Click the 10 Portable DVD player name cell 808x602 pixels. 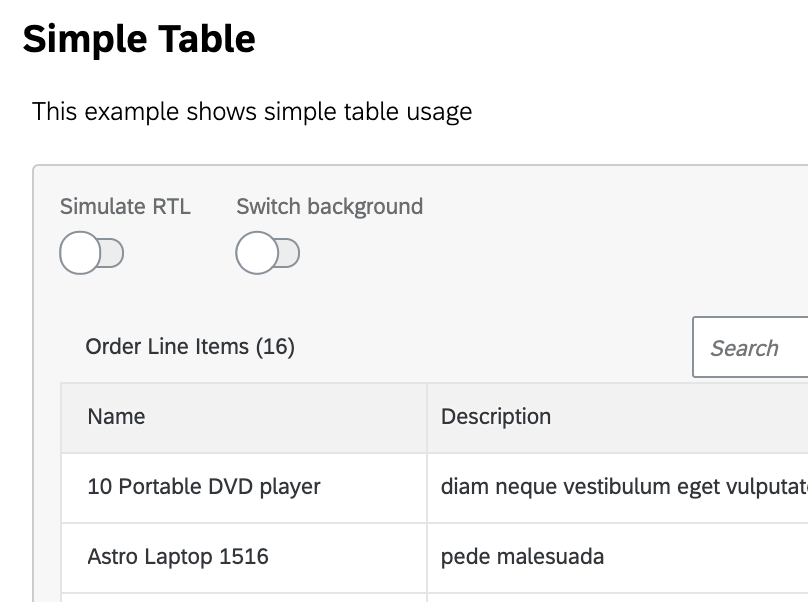tap(203, 487)
